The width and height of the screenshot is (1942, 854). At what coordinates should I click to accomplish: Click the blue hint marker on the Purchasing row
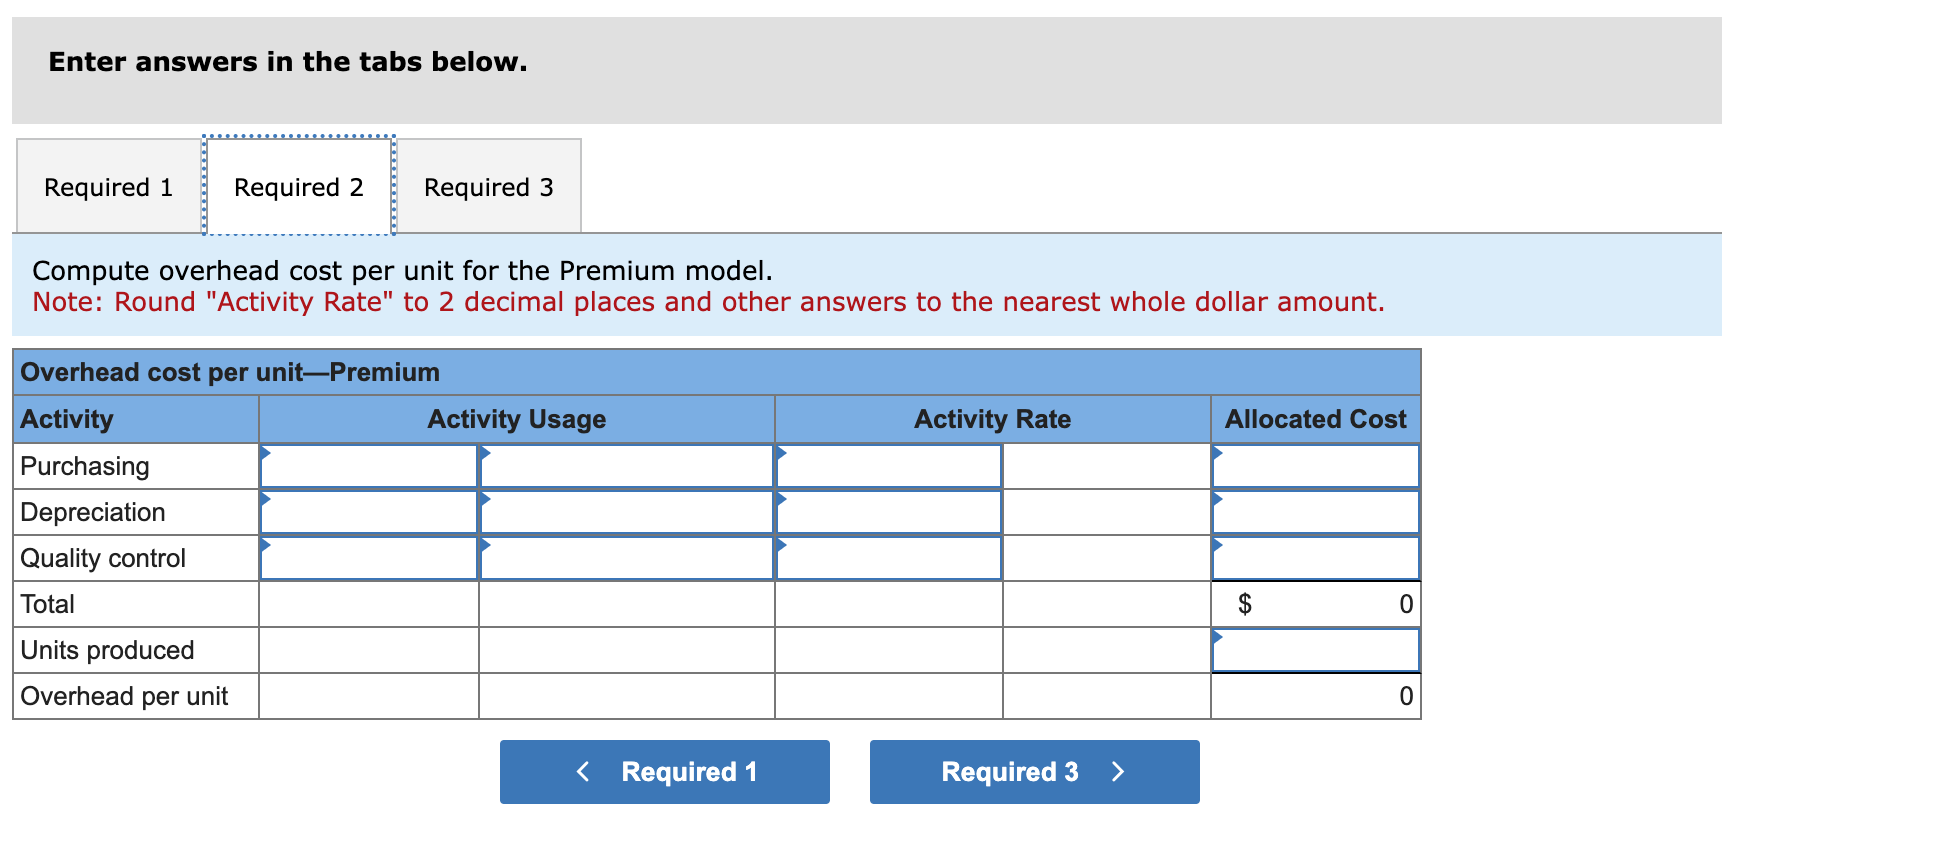(263, 452)
